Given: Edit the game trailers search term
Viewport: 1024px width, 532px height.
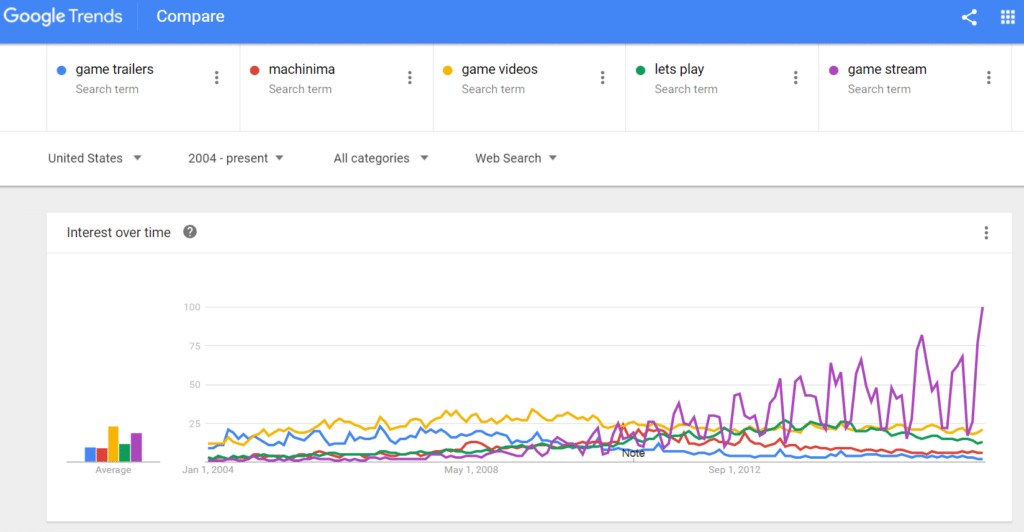Looking at the screenshot, I should pyautogui.click(x=114, y=69).
